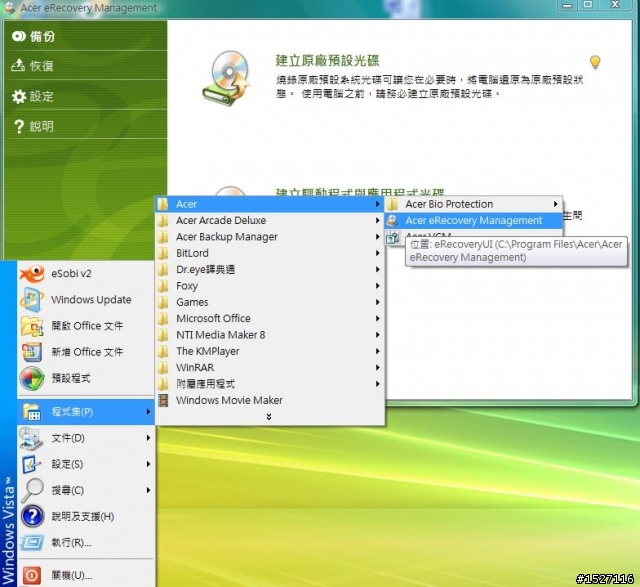Click the magnifying glass search icon
640x587 pixels.
click(32, 490)
